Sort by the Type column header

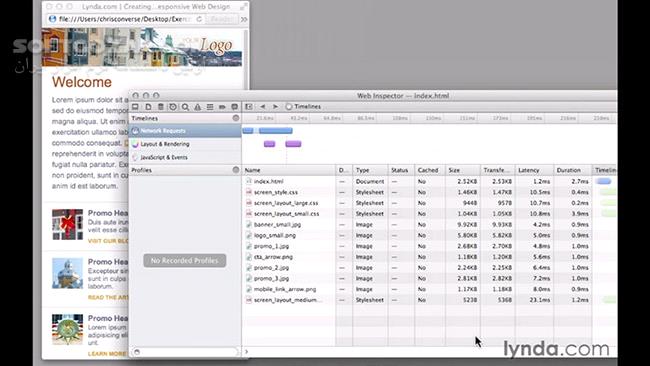tap(370, 170)
